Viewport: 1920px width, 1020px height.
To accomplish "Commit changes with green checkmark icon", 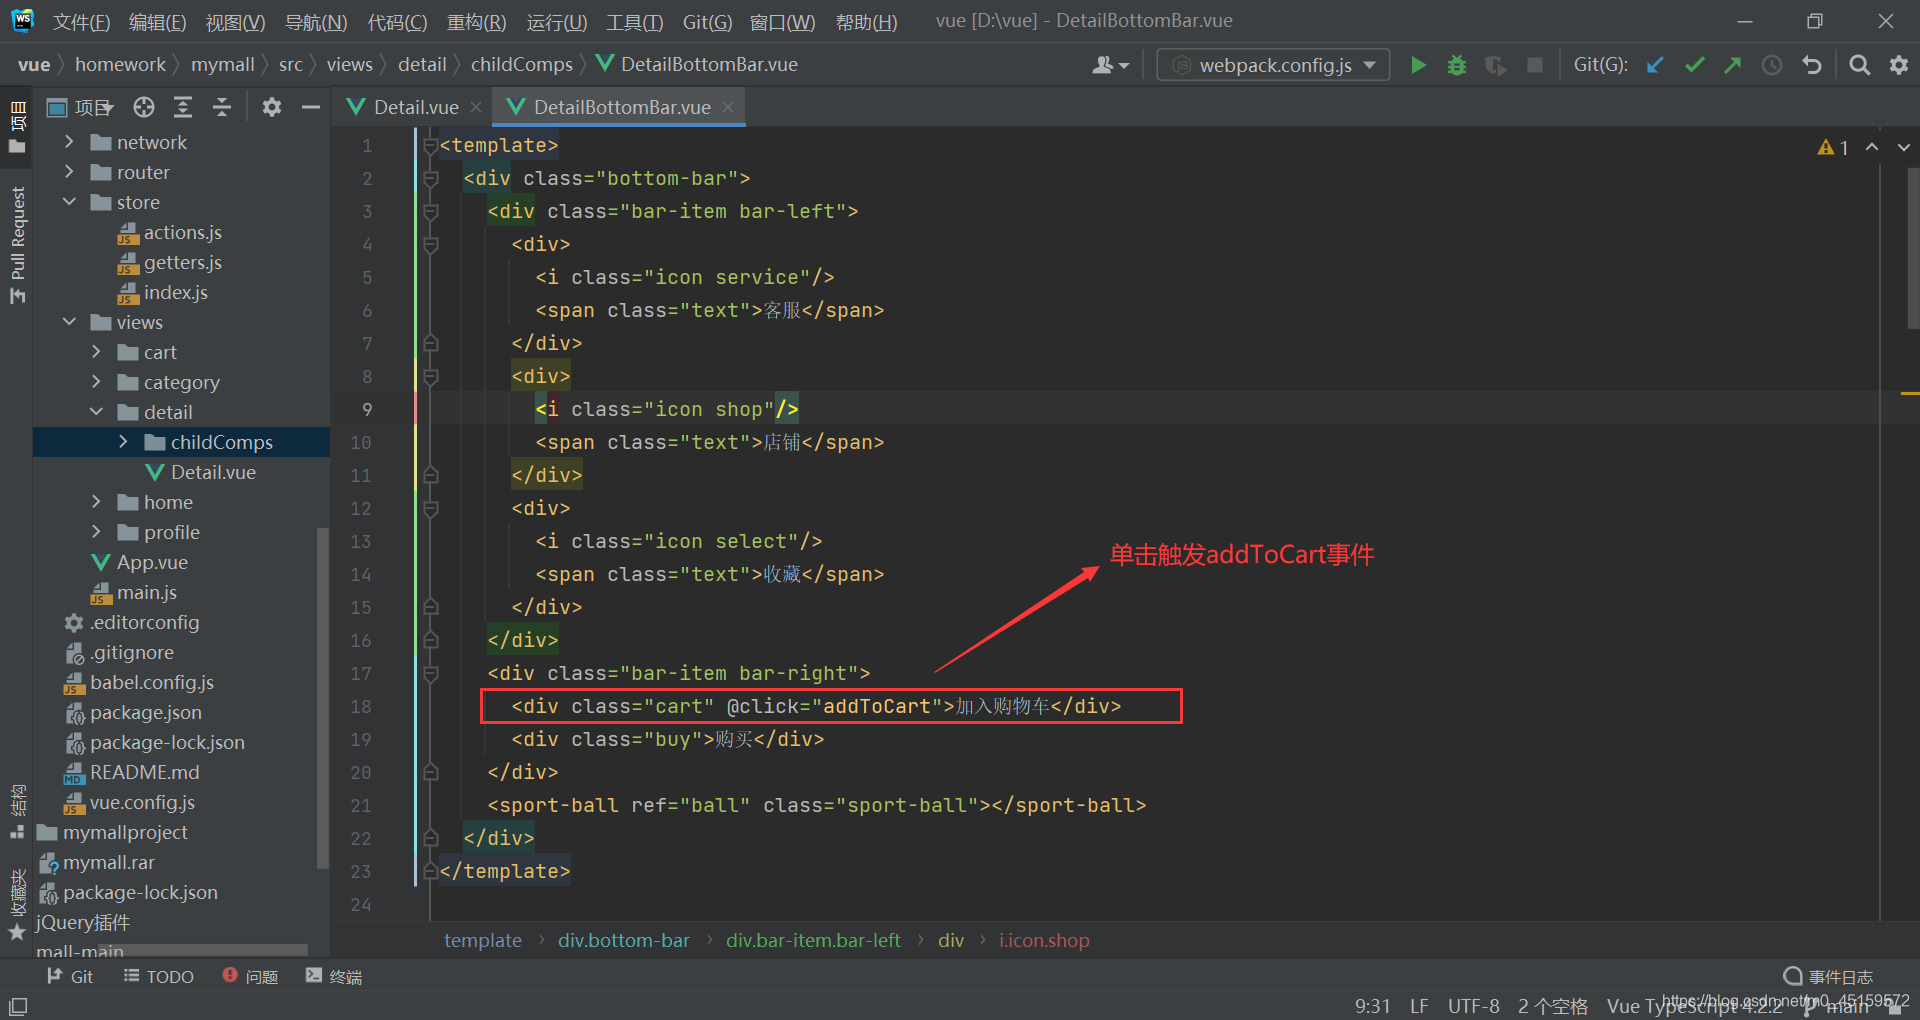I will tap(1694, 65).
